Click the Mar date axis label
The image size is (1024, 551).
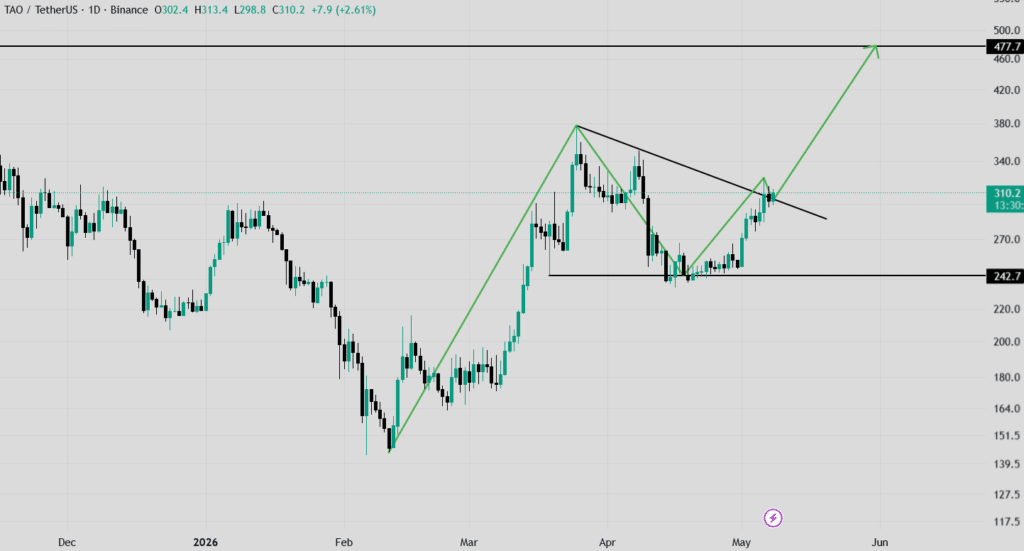coord(469,543)
